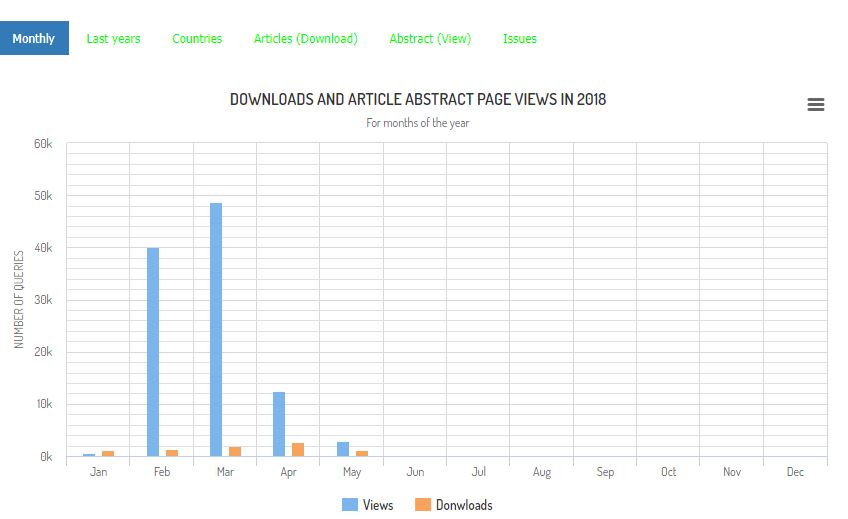Click the orange Donwloads legend color box
848x519 pixels.
click(x=422, y=505)
